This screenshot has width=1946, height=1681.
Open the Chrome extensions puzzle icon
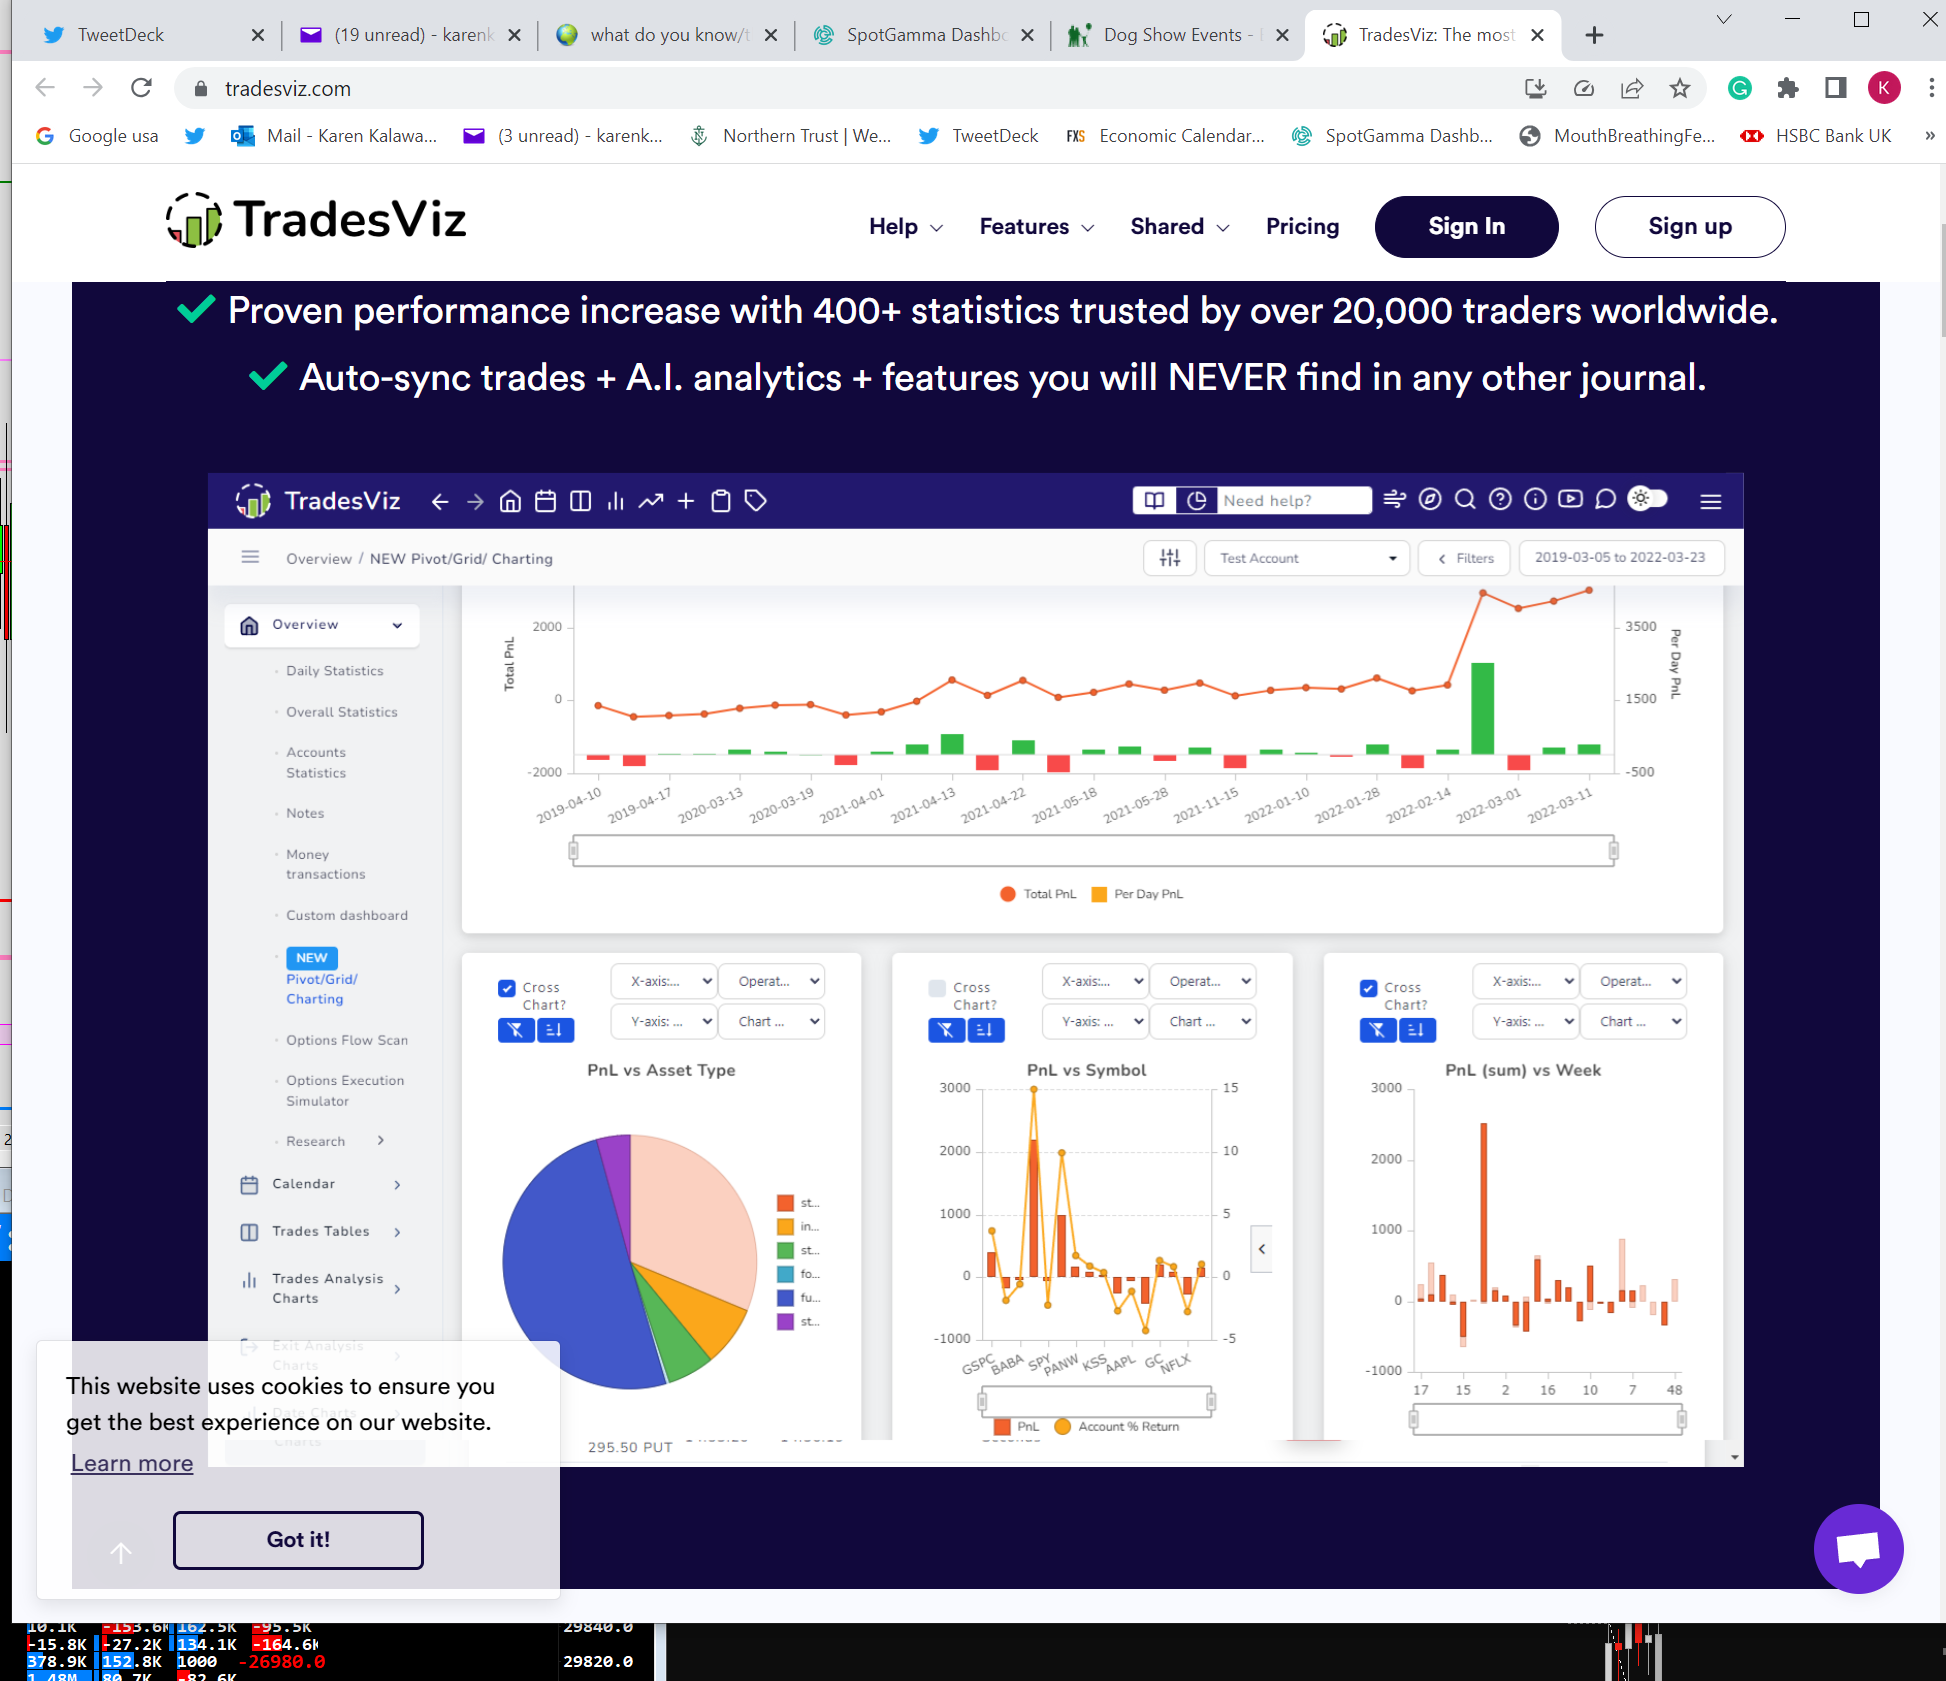pyautogui.click(x=1788, y=88)
